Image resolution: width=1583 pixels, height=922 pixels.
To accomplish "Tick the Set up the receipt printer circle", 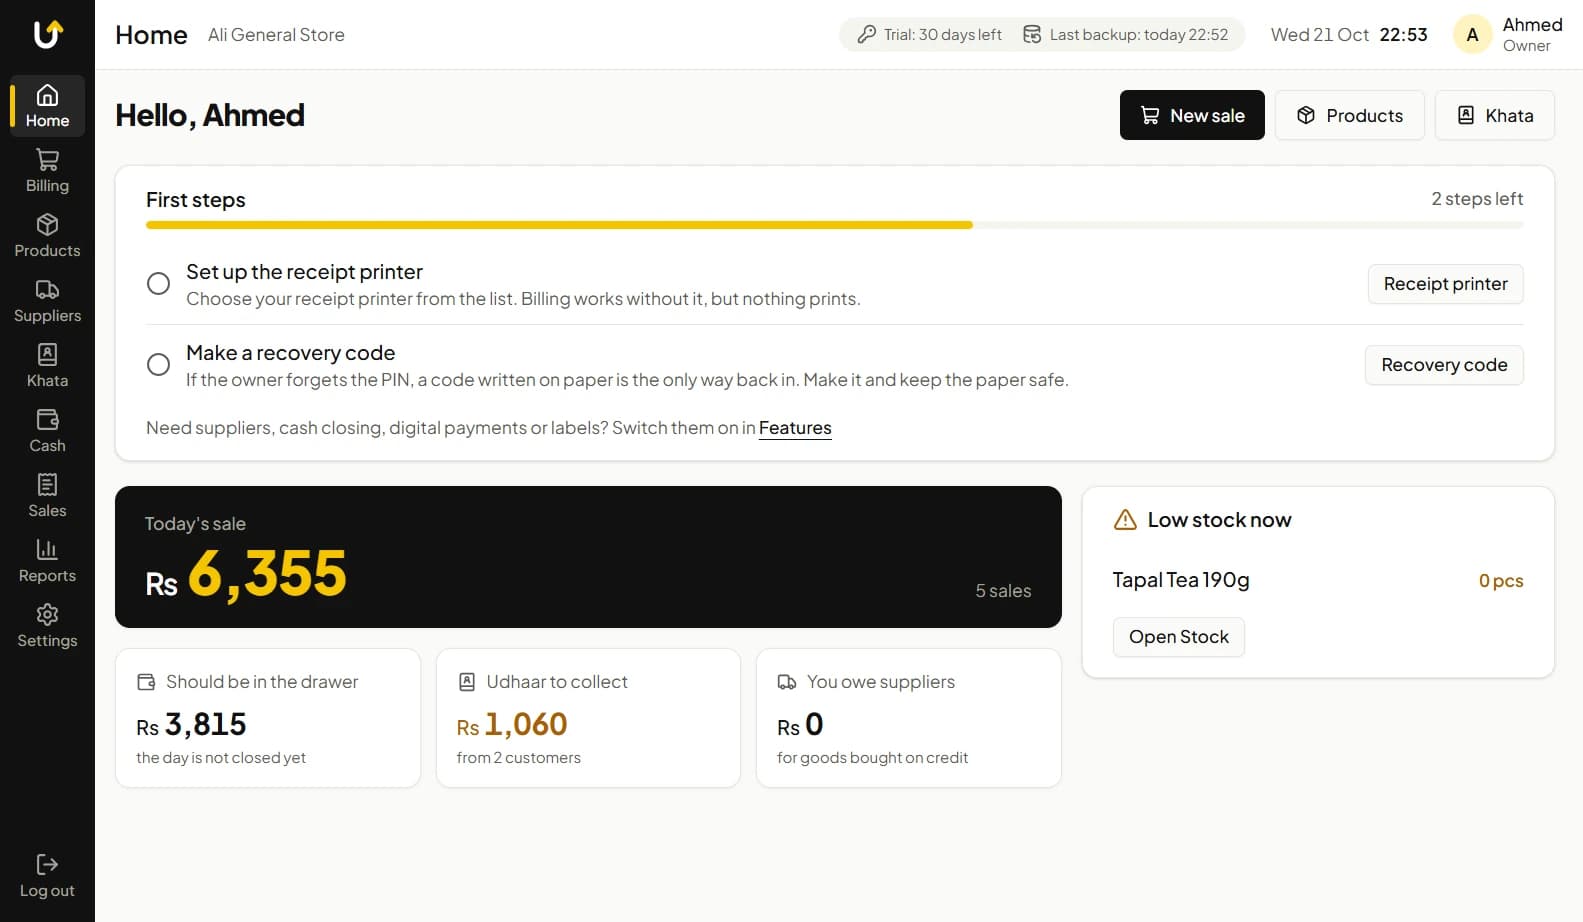I will point(158,284).
